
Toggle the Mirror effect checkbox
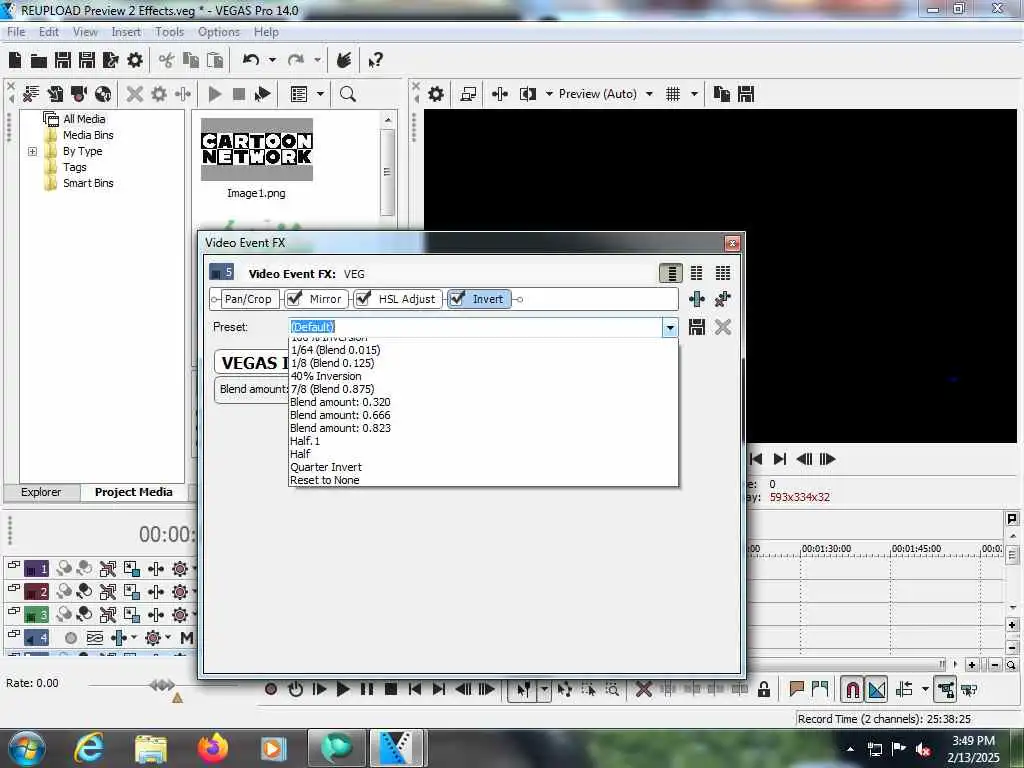click(x=295, y=298)
